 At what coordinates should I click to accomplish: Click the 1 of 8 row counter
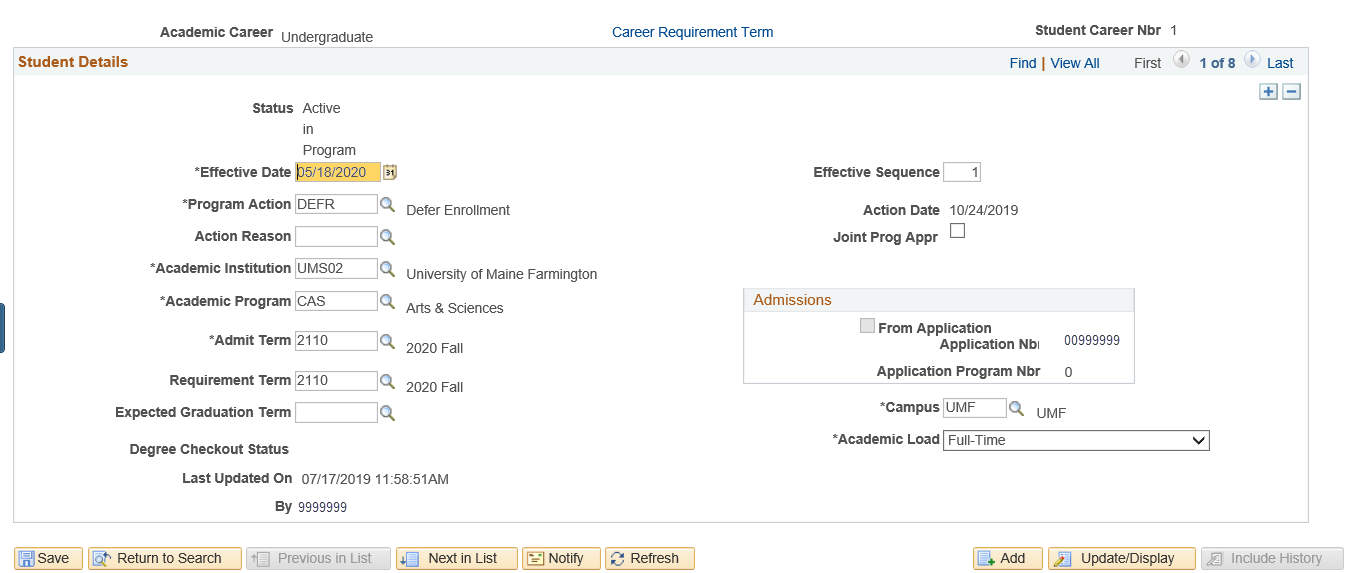(x=1217, y=63)
